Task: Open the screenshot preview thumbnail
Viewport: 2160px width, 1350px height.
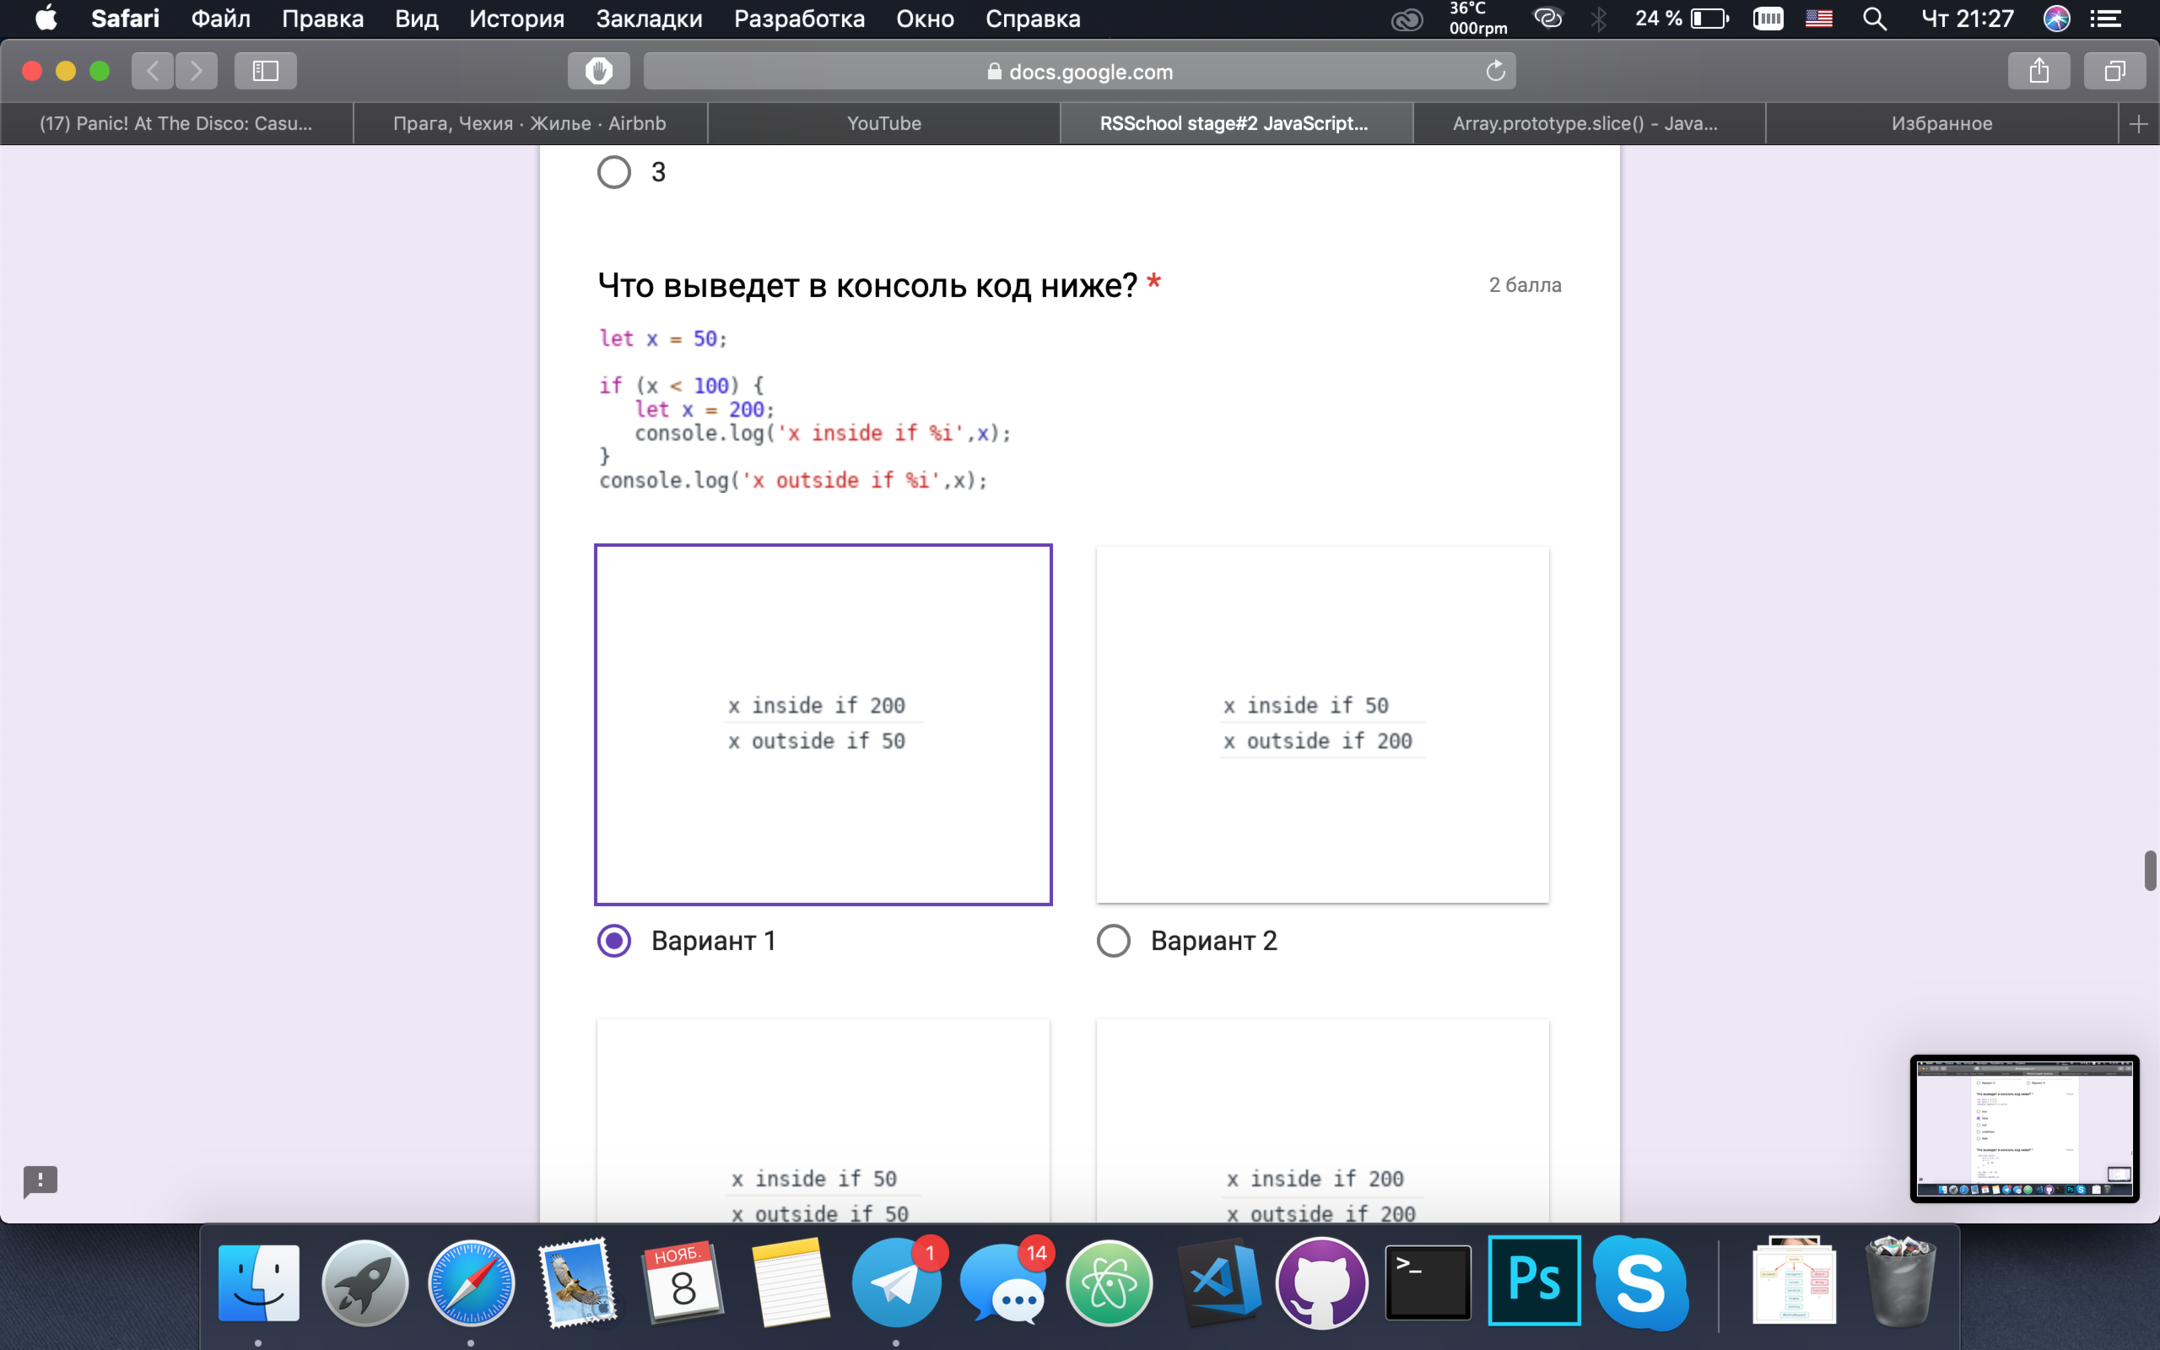Action: (x=2023, y=1128)
